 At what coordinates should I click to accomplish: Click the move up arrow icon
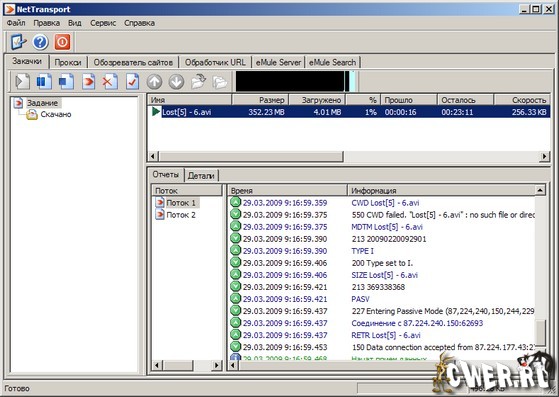pyautogui.click(x=154, y=82)
